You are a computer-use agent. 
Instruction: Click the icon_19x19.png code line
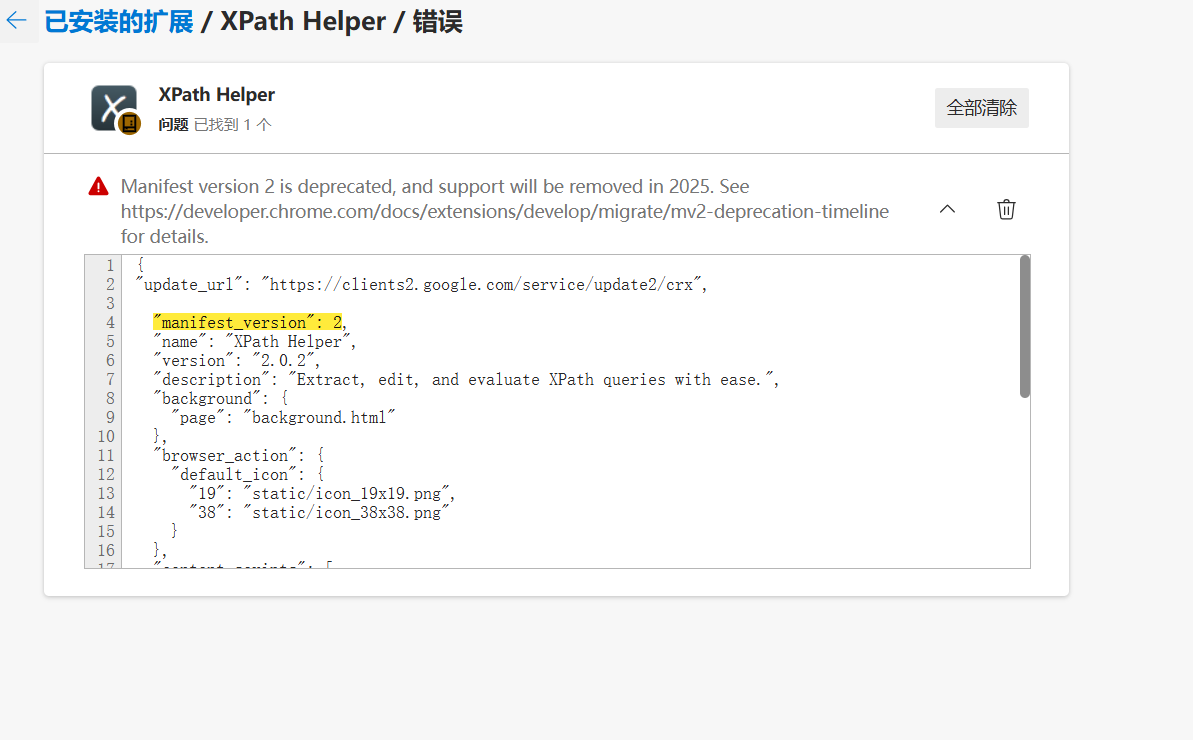322,494
